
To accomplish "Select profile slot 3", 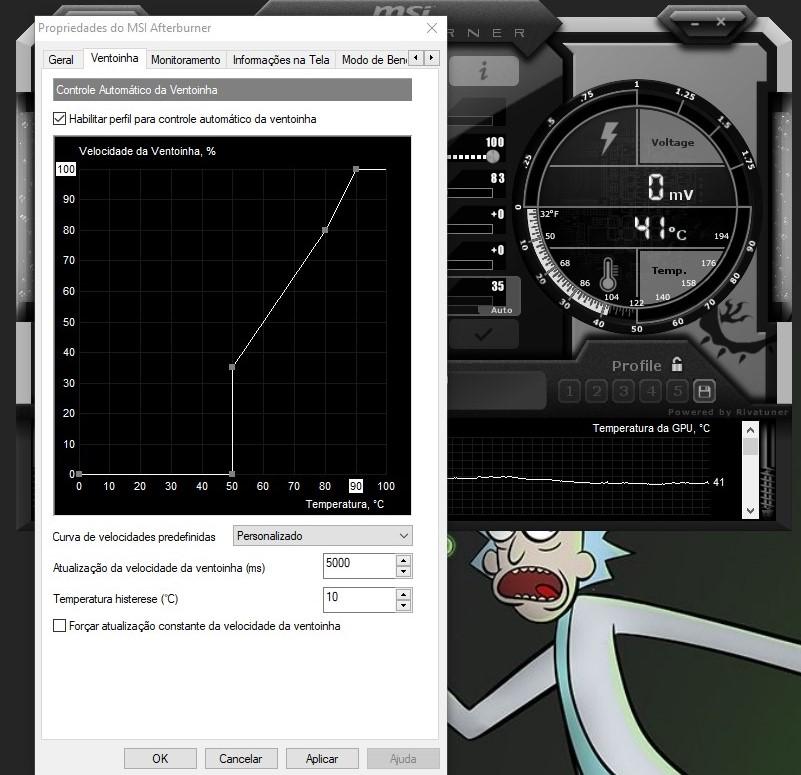I will 624,391.
